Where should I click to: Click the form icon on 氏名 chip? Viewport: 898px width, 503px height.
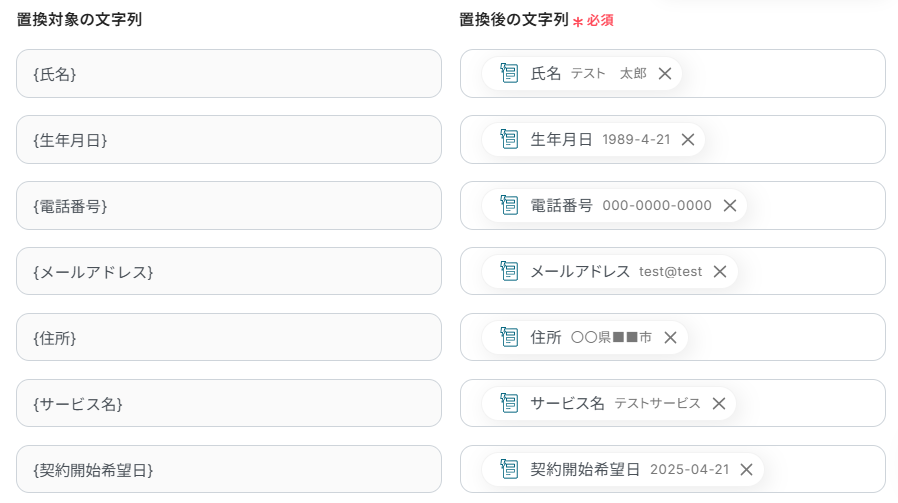[509, 73]
